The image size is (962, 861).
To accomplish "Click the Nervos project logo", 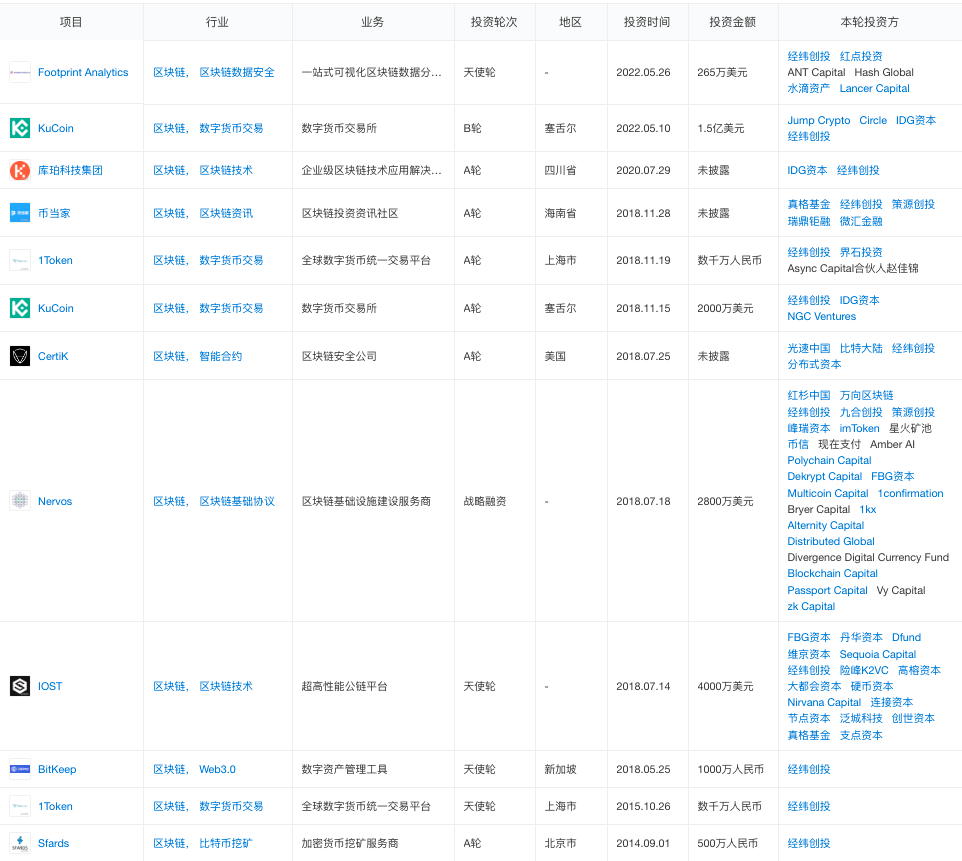I will tap(20, 501).
